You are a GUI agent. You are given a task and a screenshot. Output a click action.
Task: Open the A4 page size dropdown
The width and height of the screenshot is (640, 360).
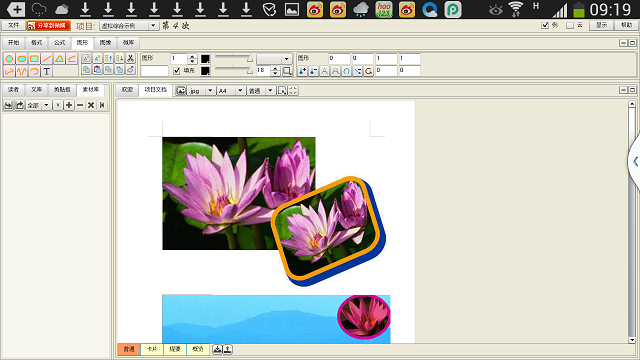(231, 91)
